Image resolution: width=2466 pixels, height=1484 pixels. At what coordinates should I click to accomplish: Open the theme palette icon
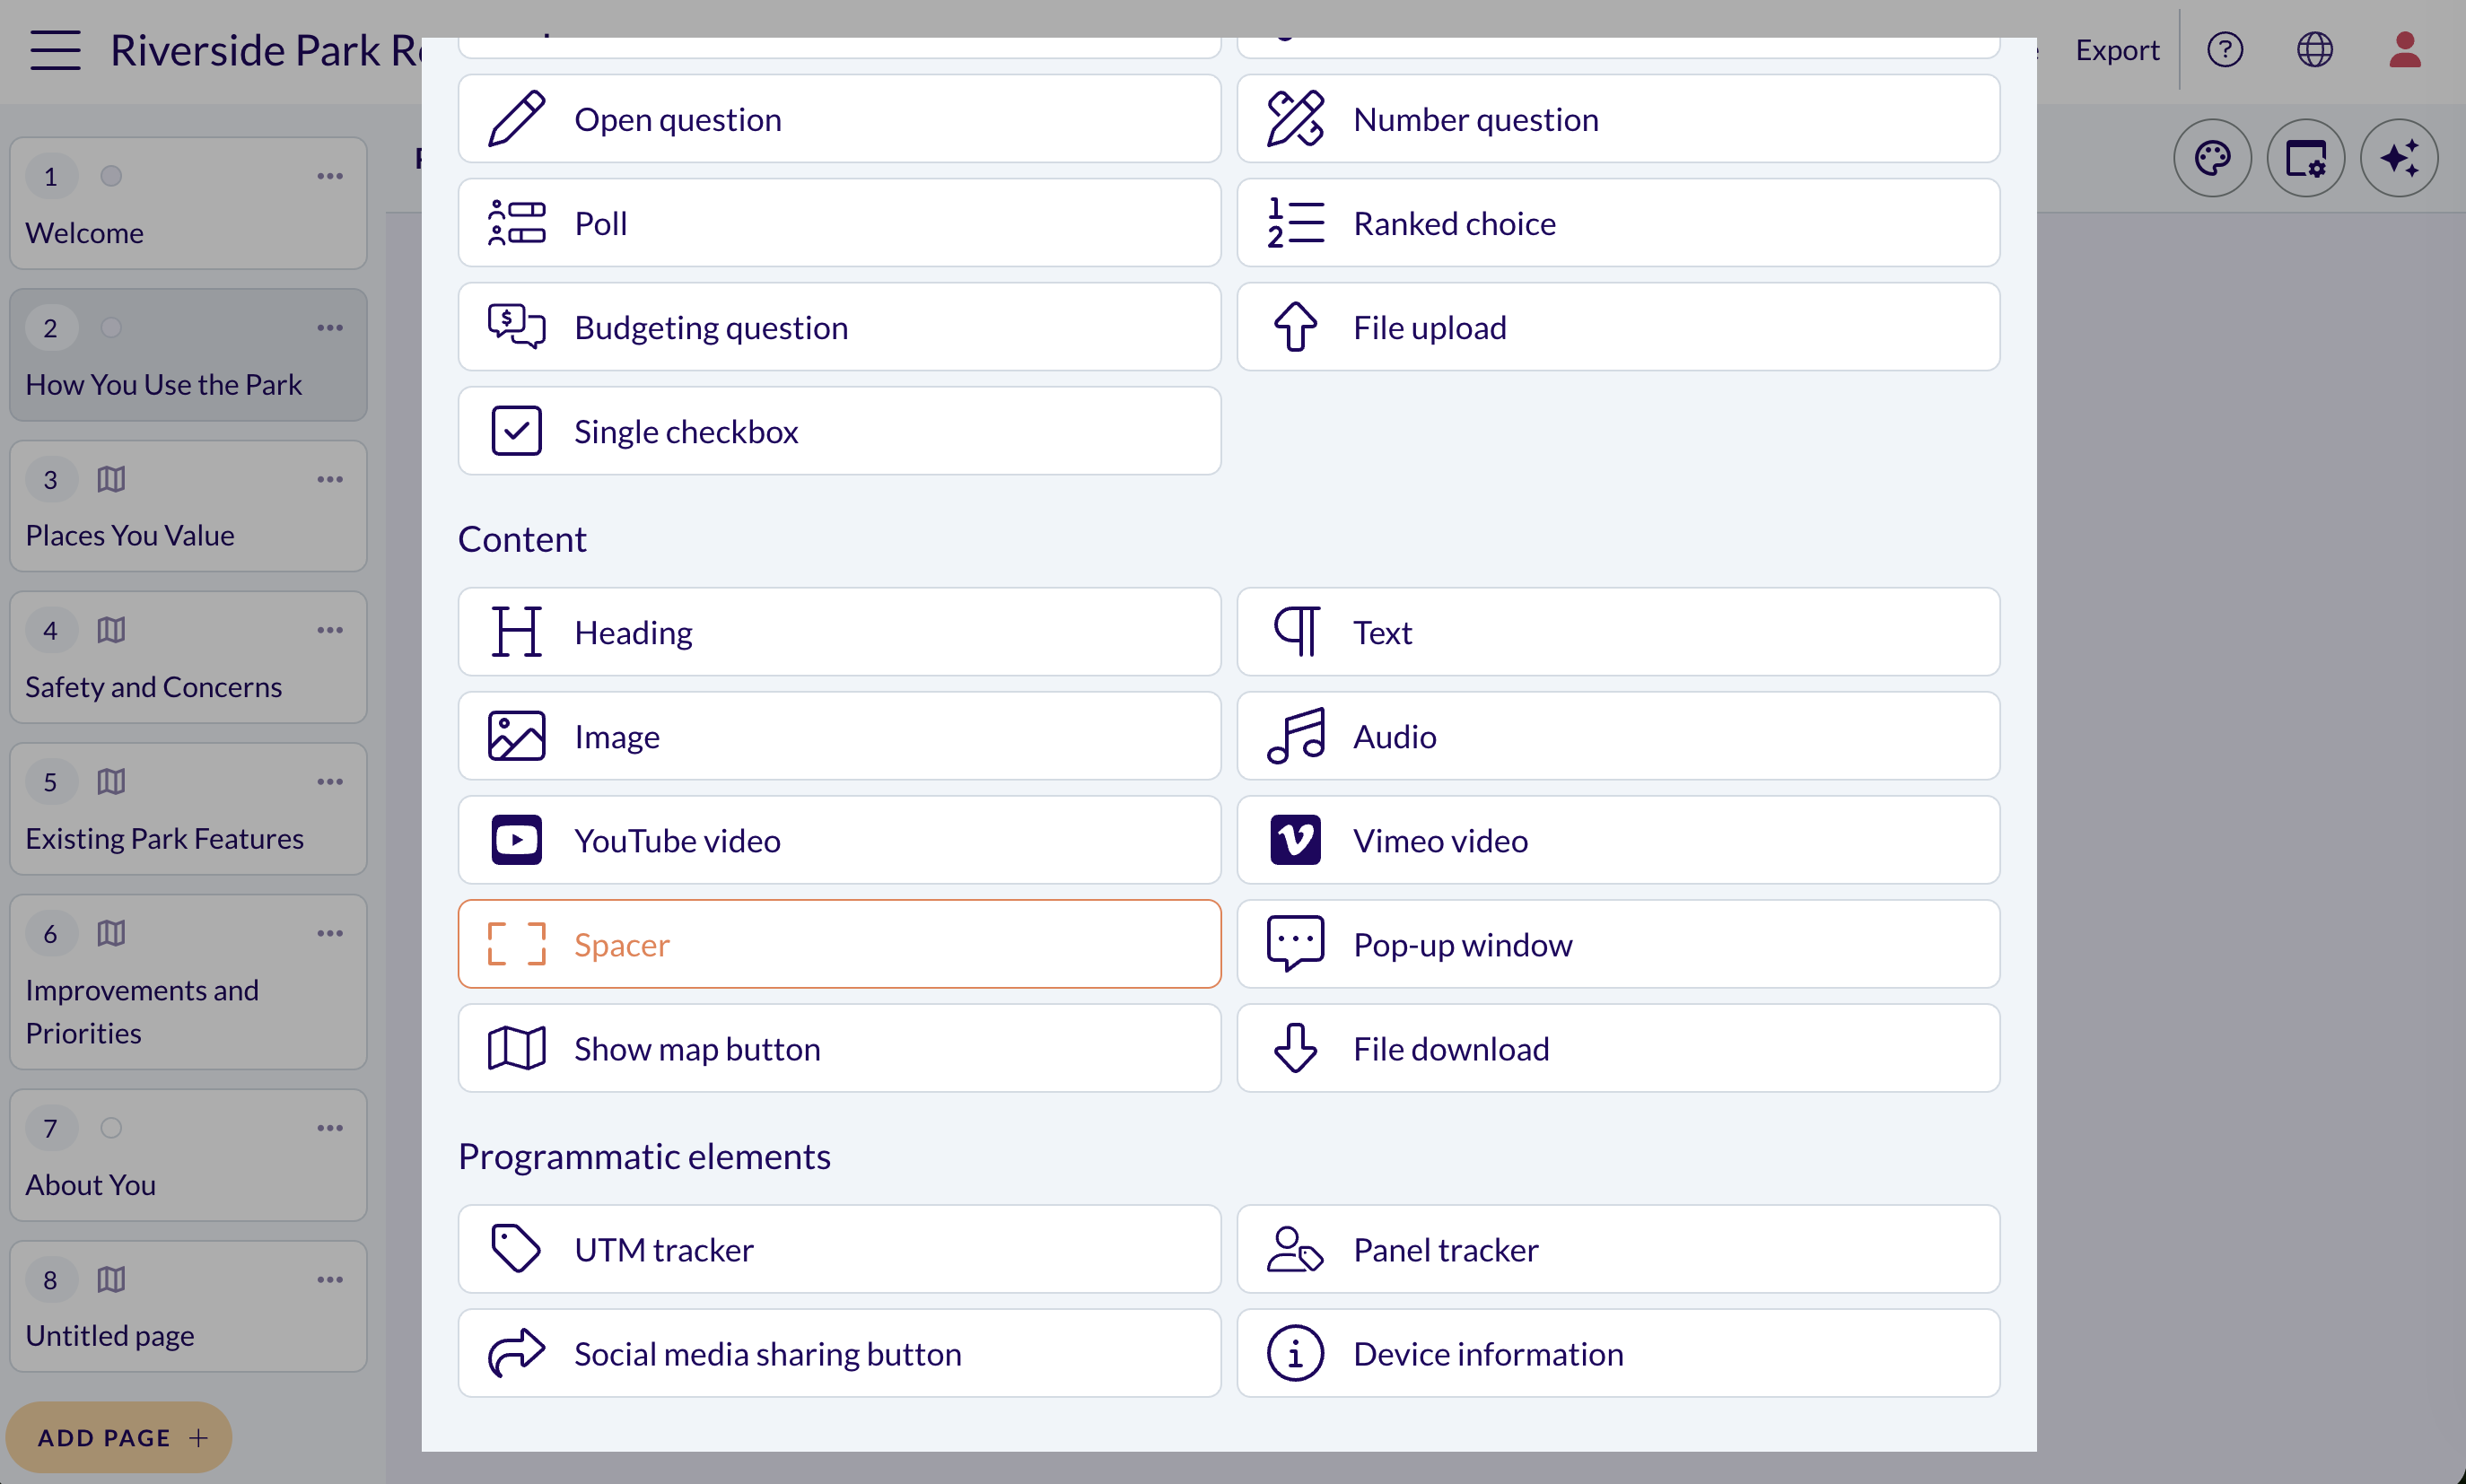point(2212,158)
